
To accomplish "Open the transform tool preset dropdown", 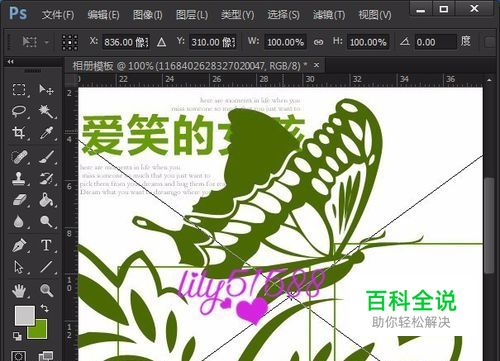I will 47,42.
